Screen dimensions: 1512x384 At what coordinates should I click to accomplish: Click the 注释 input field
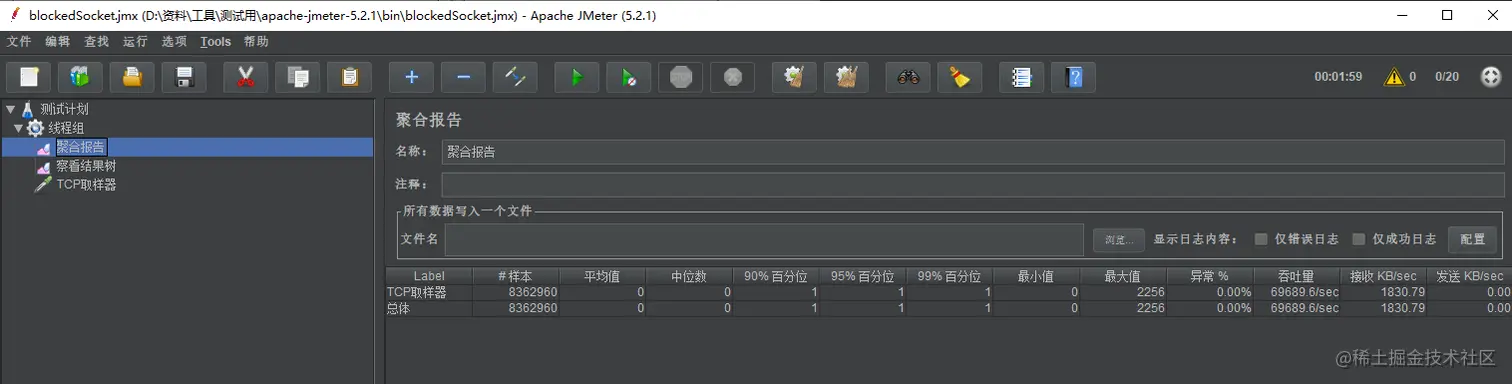click(x=973, y=185)
